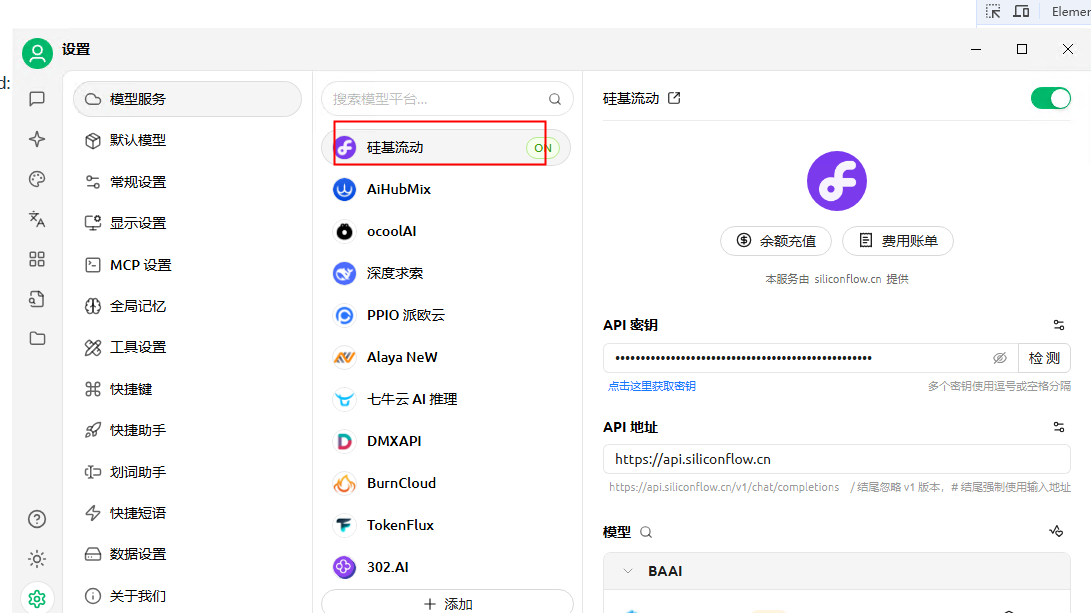Select the 302.AI provider
Screen dimensions: 1091x613
click(446, 567)
